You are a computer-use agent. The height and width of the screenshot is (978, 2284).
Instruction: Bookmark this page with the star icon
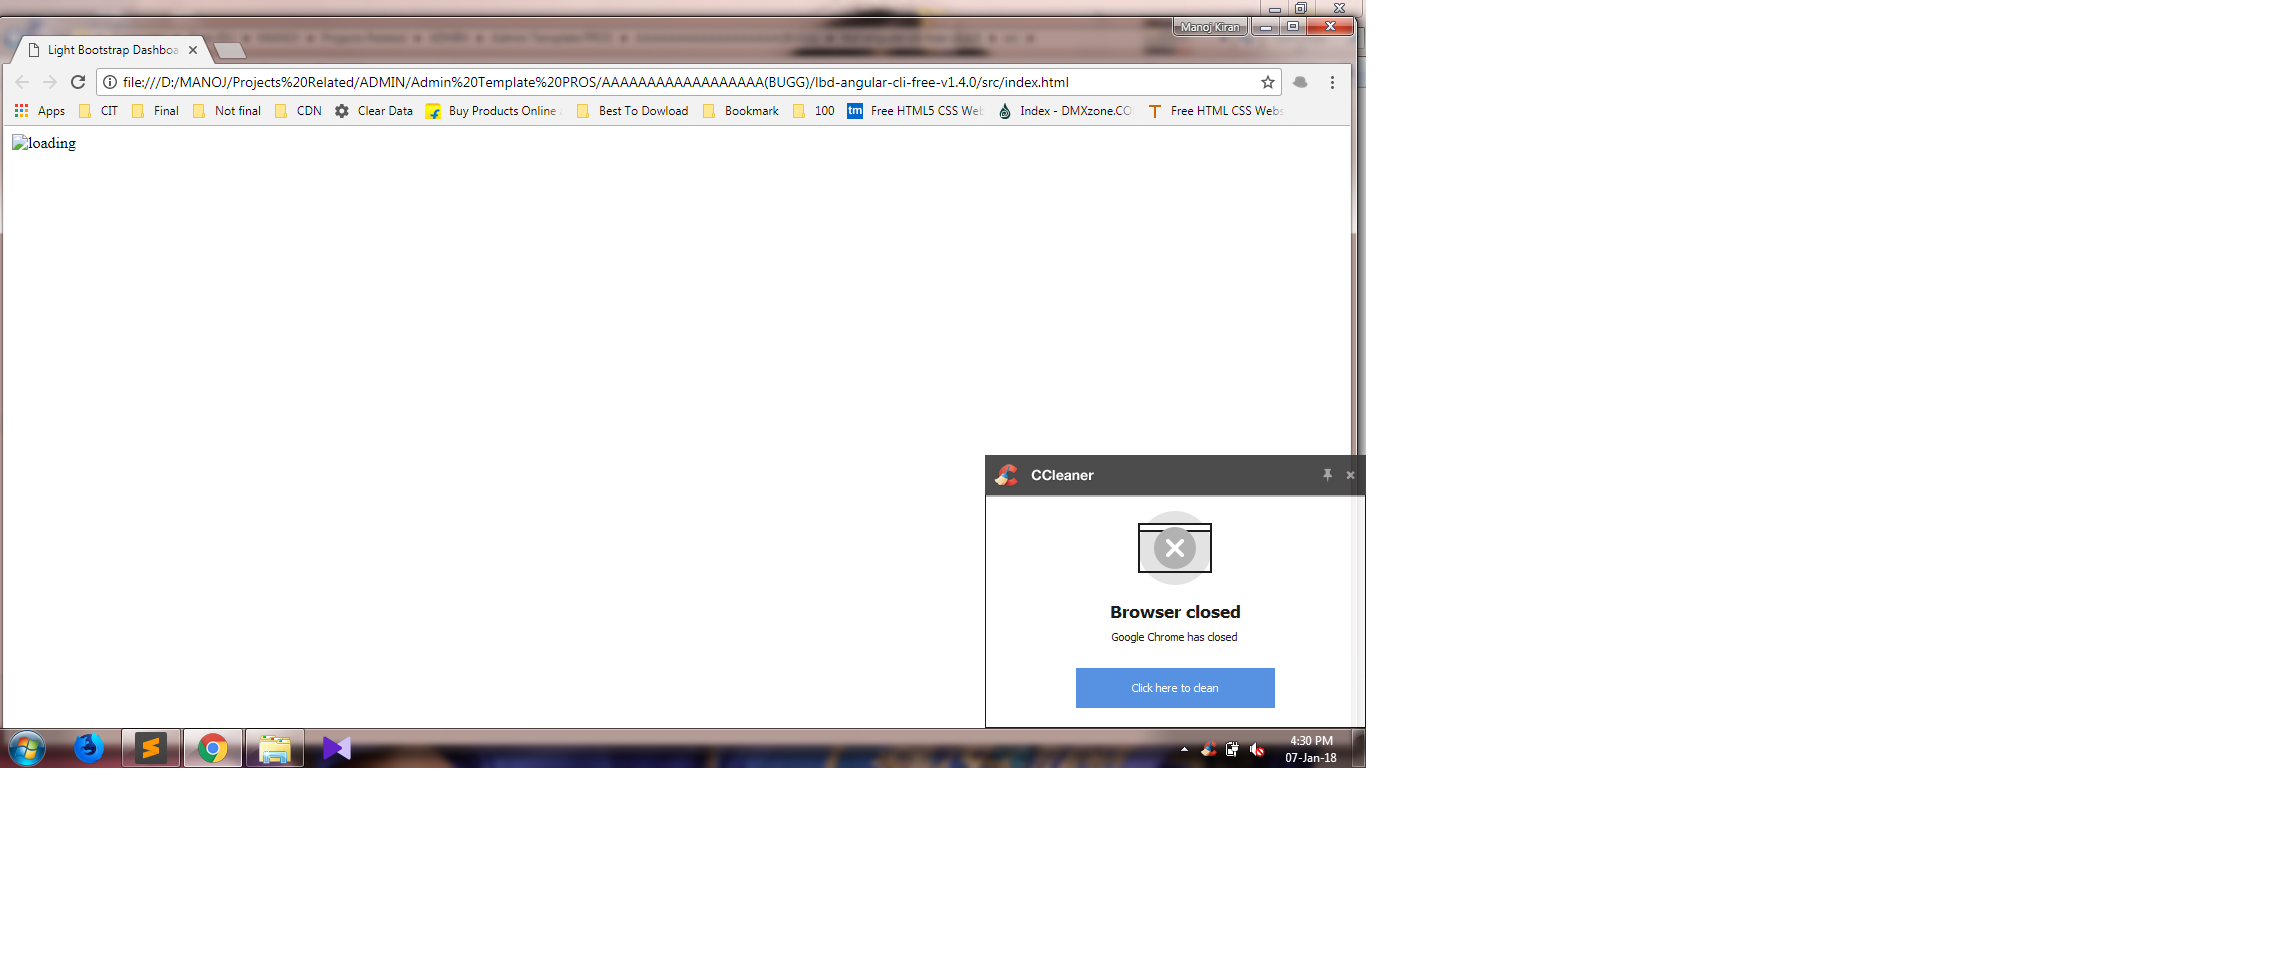(x=1266, y=82)
